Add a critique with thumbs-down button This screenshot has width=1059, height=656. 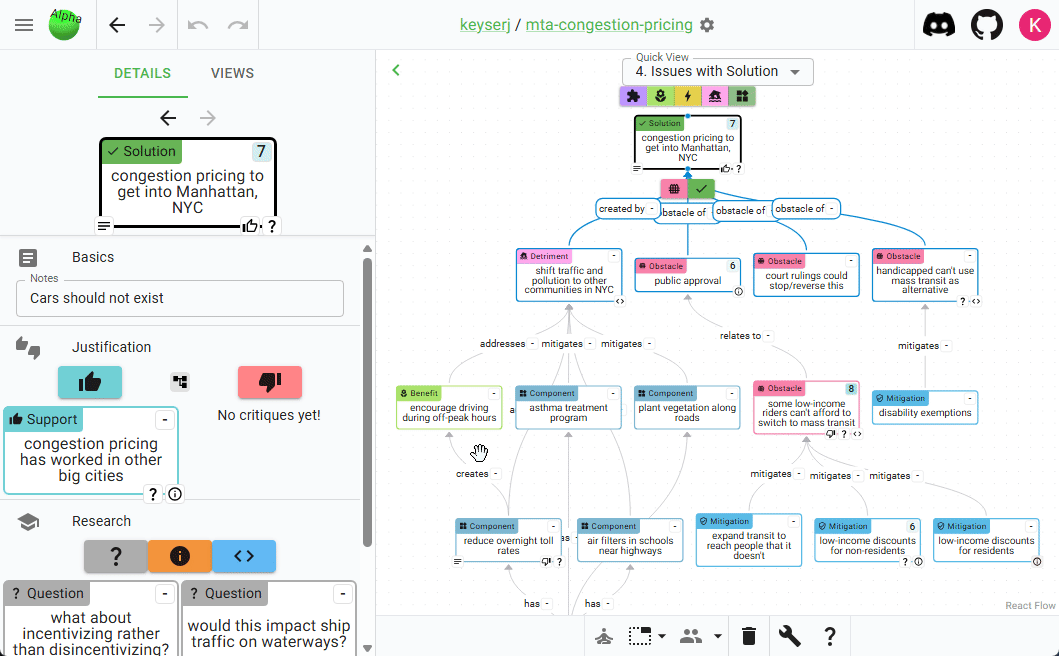[269, 382]
